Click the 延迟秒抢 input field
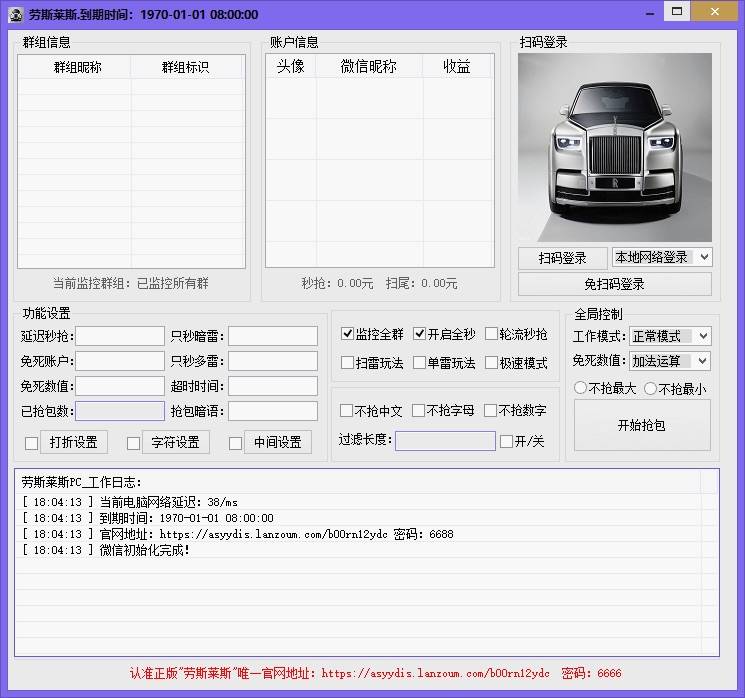This screenshot has width=745, height=698. pos(120,336)
